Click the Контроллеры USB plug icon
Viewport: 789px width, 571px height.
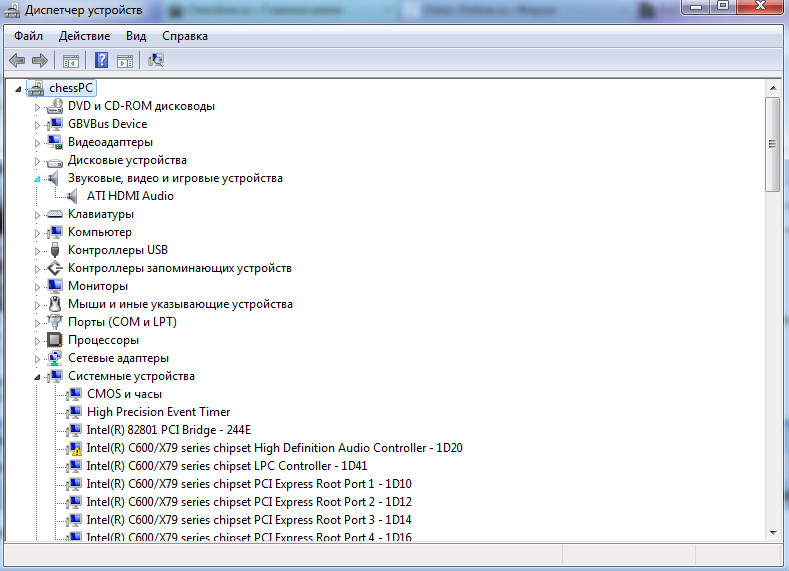(55, 250)
